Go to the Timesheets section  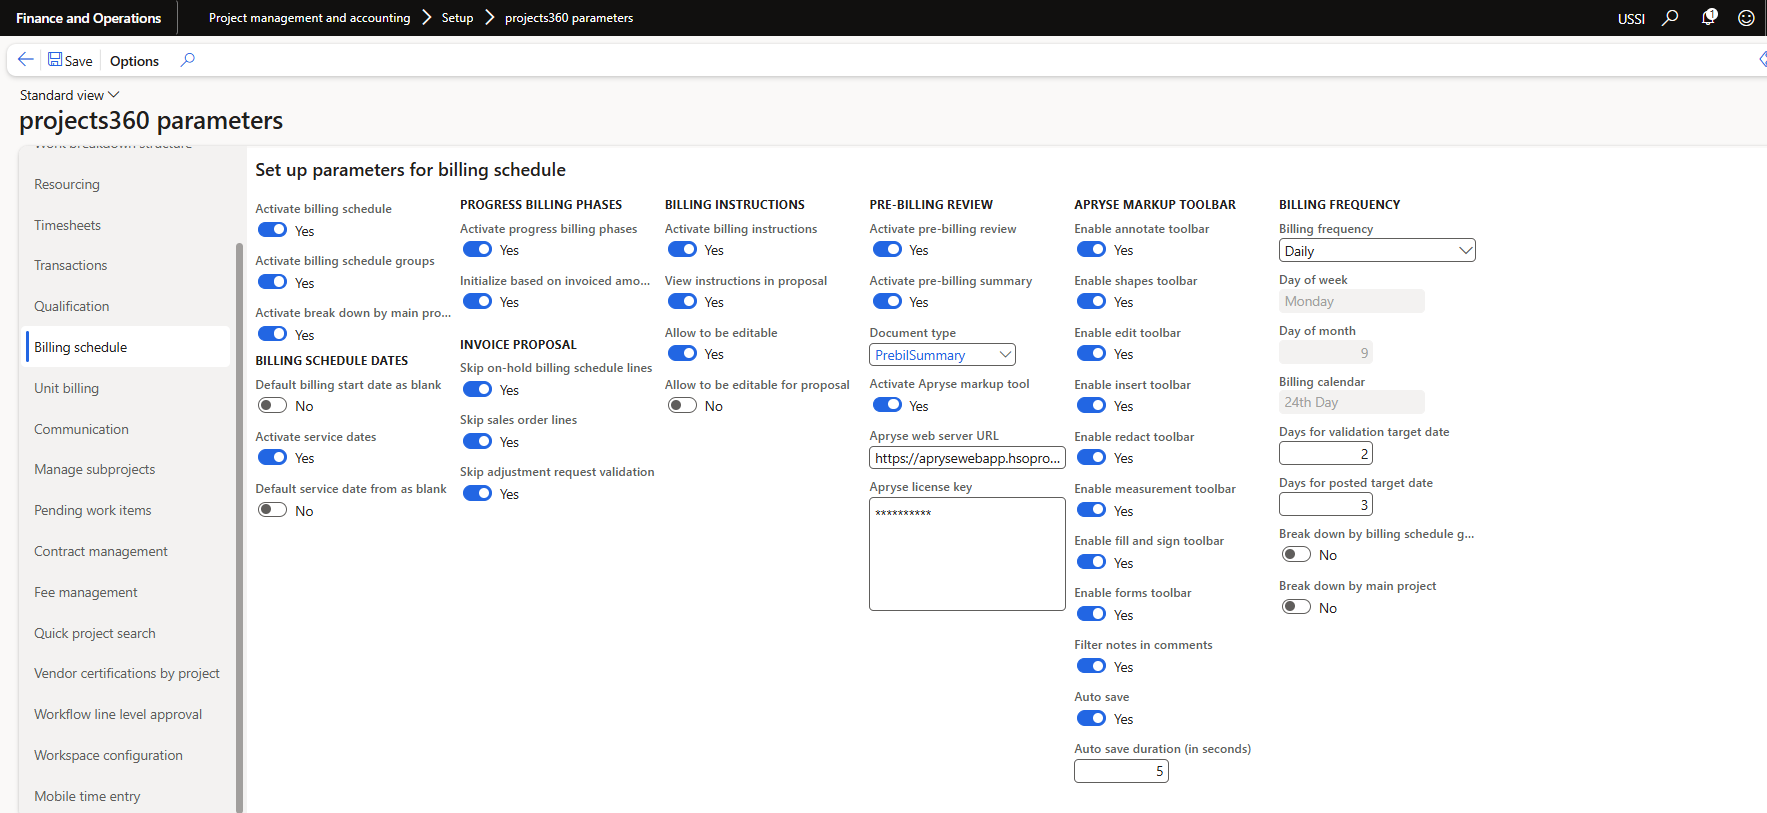coord(67,225)
